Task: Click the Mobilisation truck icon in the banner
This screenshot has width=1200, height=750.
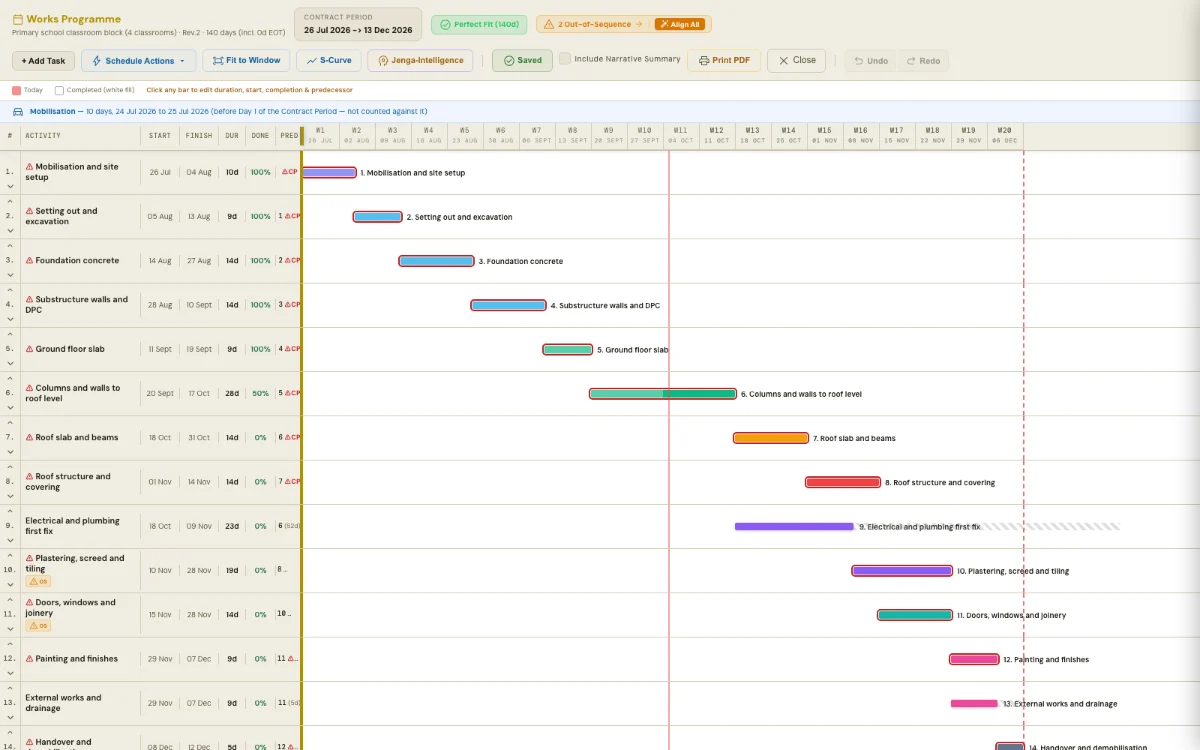Action: (x=18, y=112)
